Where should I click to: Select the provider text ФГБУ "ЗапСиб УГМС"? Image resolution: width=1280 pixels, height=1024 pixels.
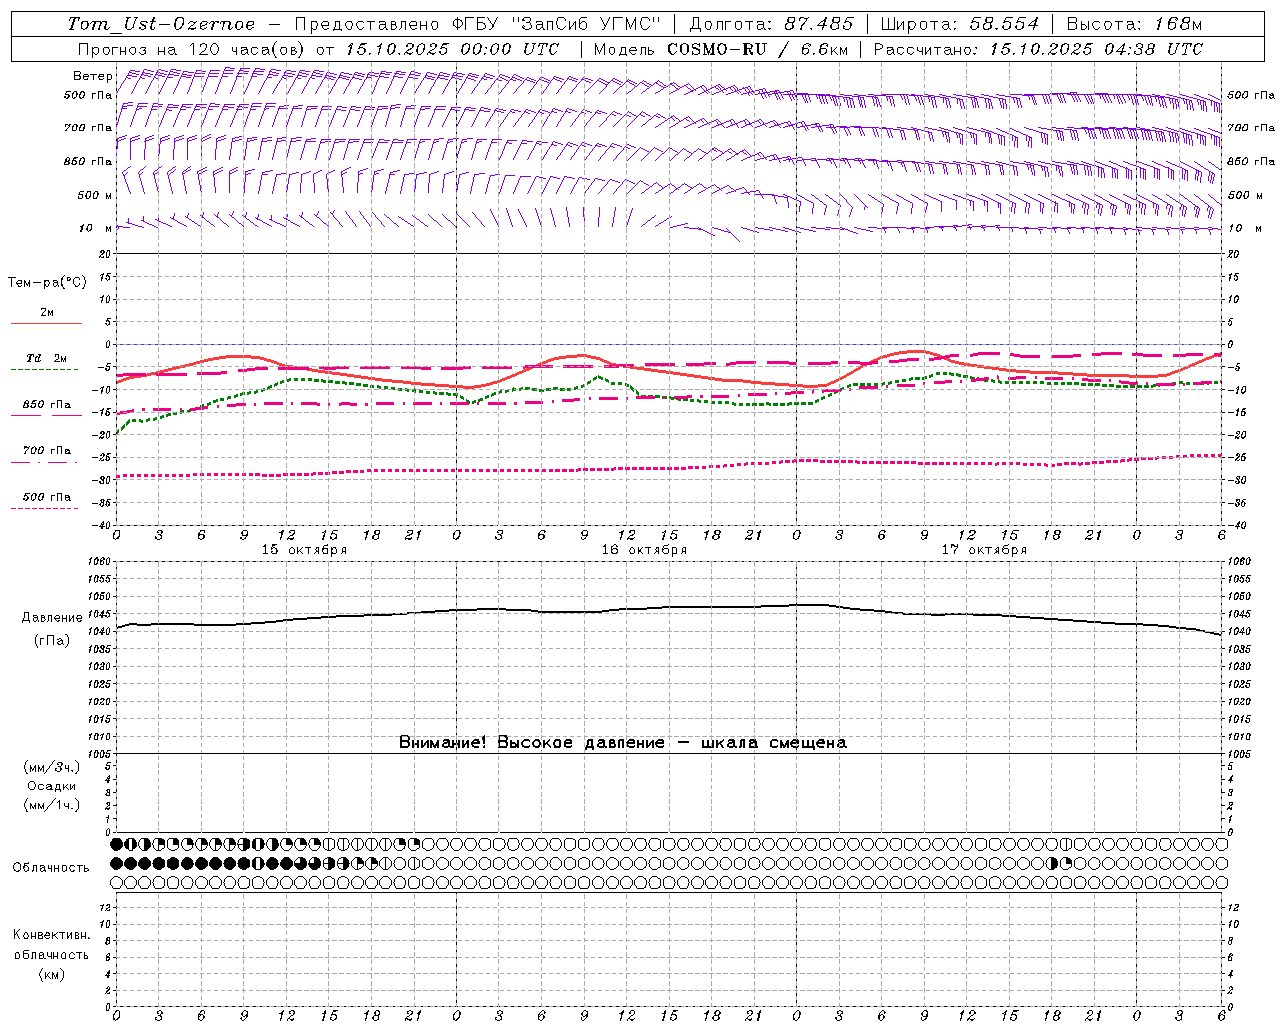[x=558, y=24]
